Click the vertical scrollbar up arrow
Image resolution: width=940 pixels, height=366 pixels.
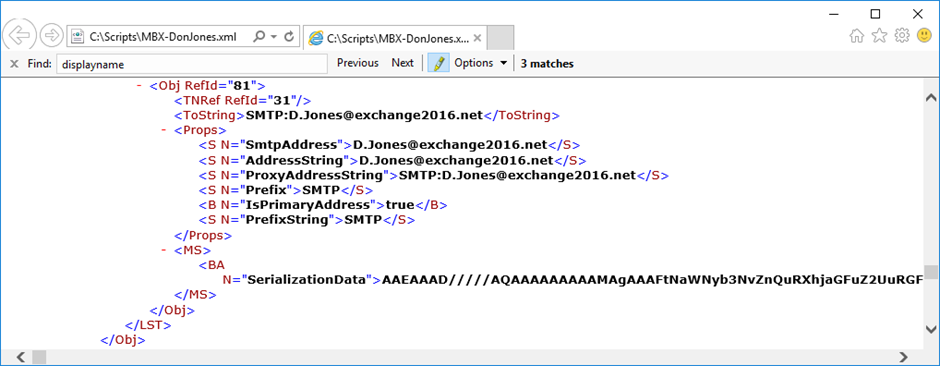(930, 98)
